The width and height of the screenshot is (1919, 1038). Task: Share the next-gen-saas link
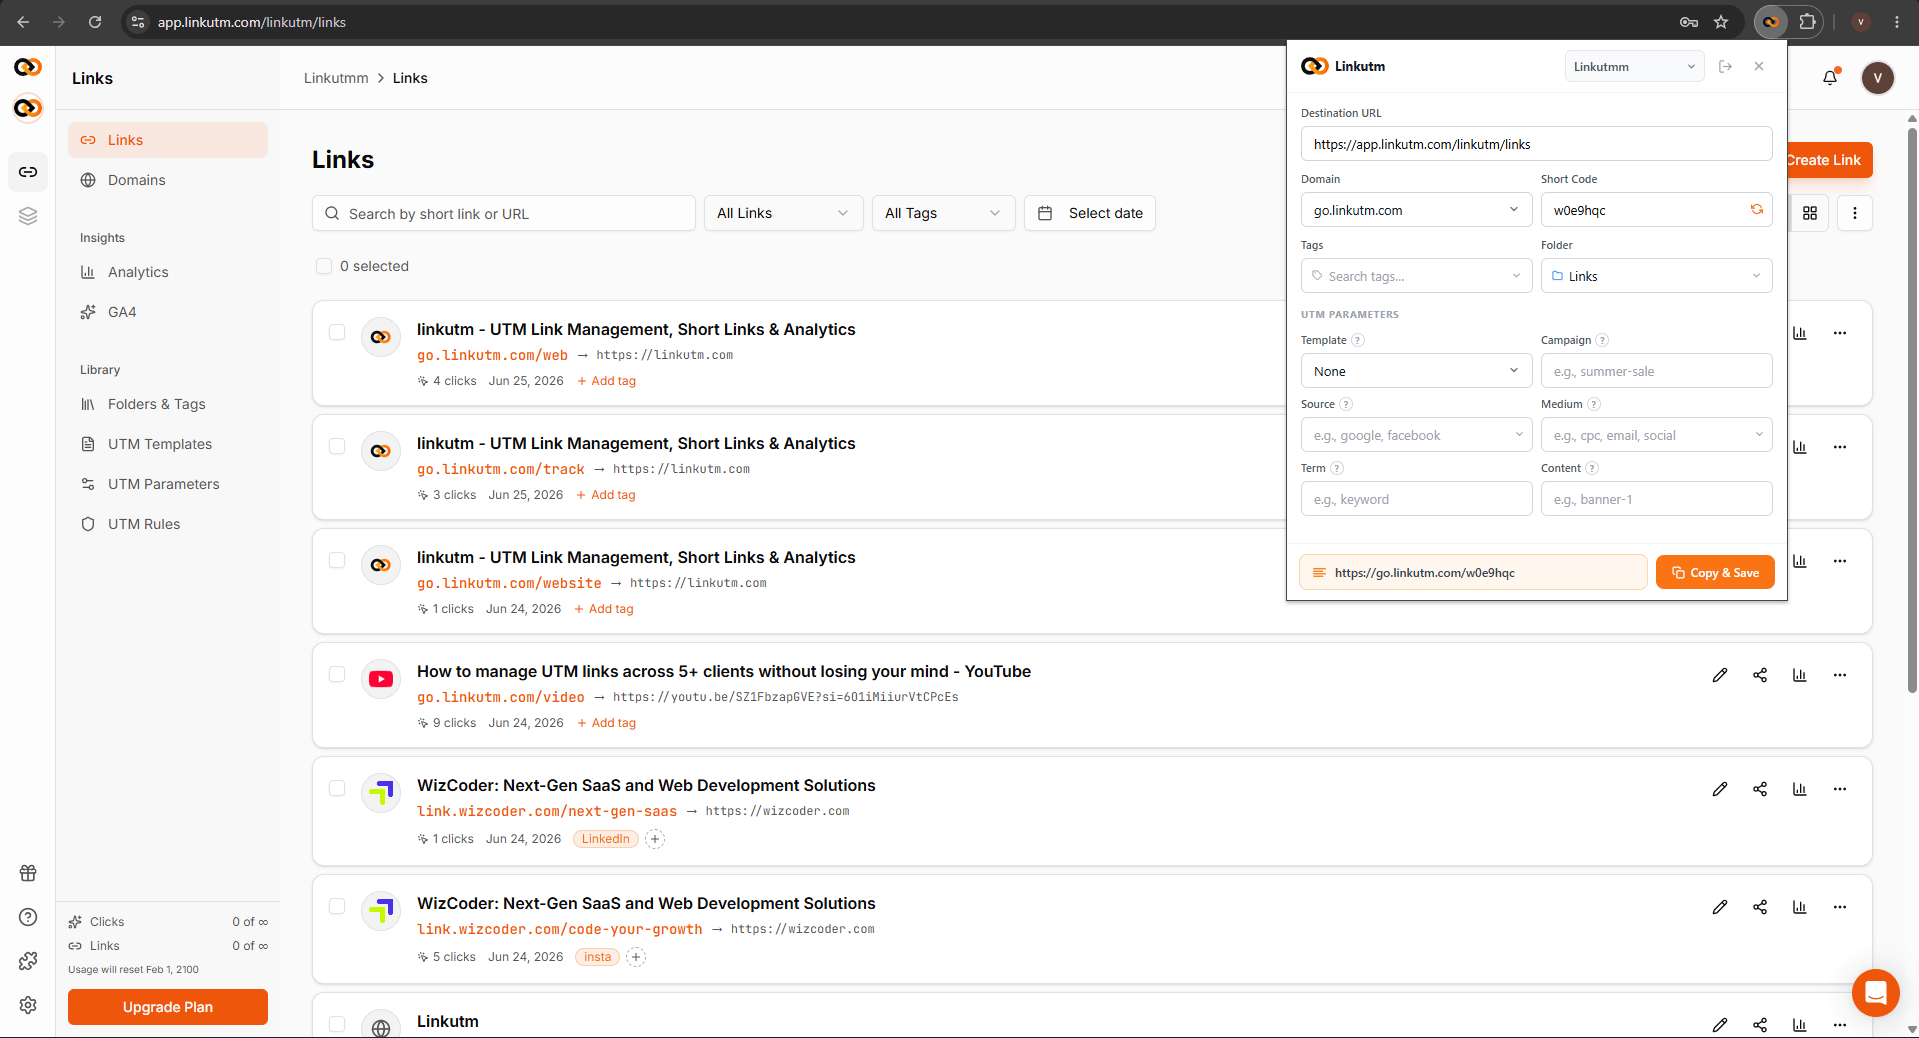1760,789
